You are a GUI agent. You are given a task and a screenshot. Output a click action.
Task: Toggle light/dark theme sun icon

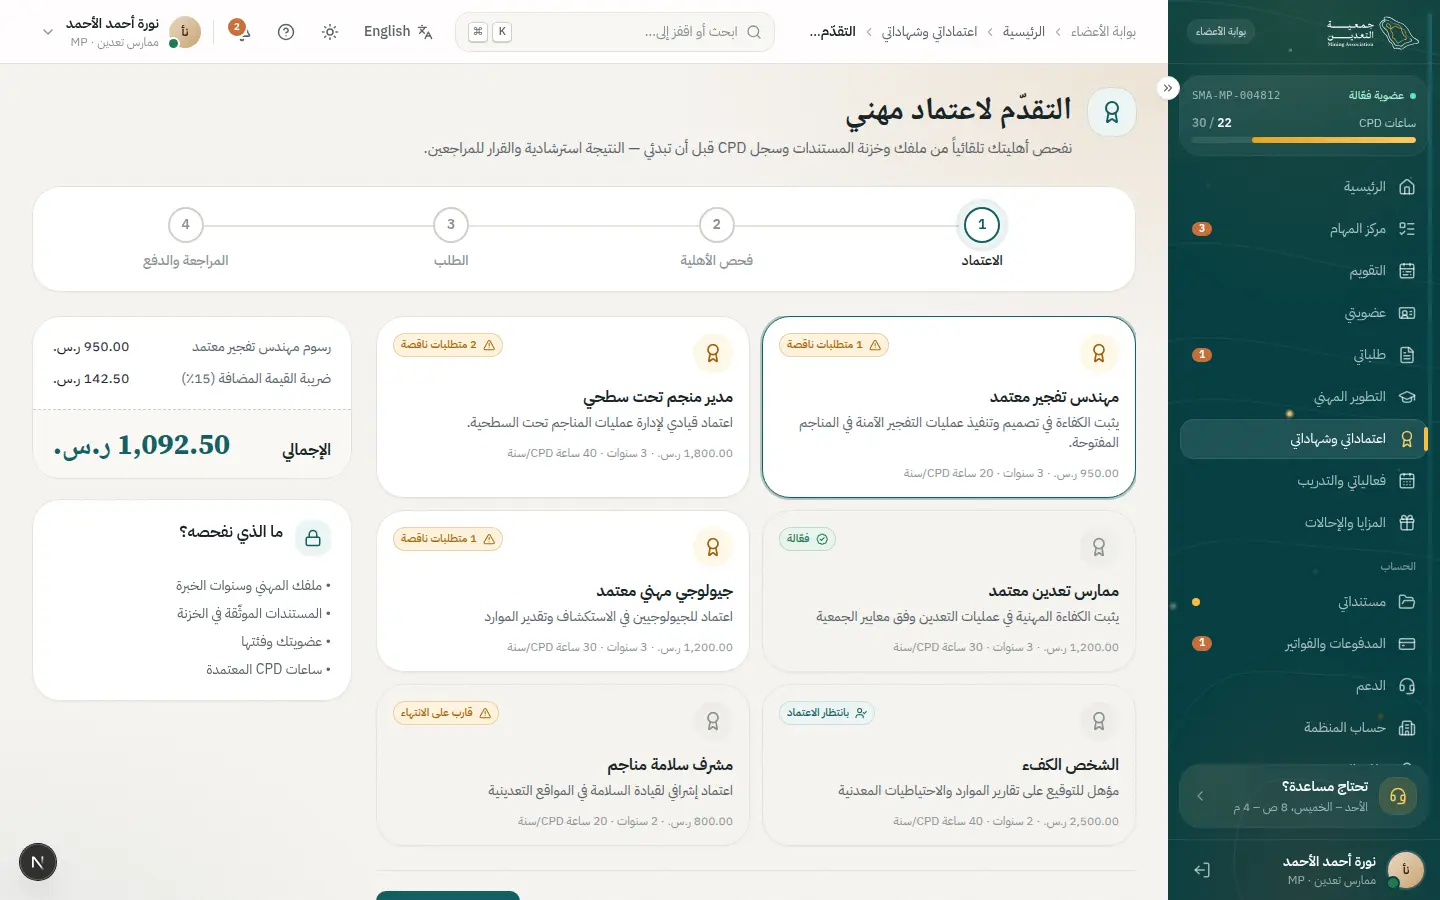(330, 32)
